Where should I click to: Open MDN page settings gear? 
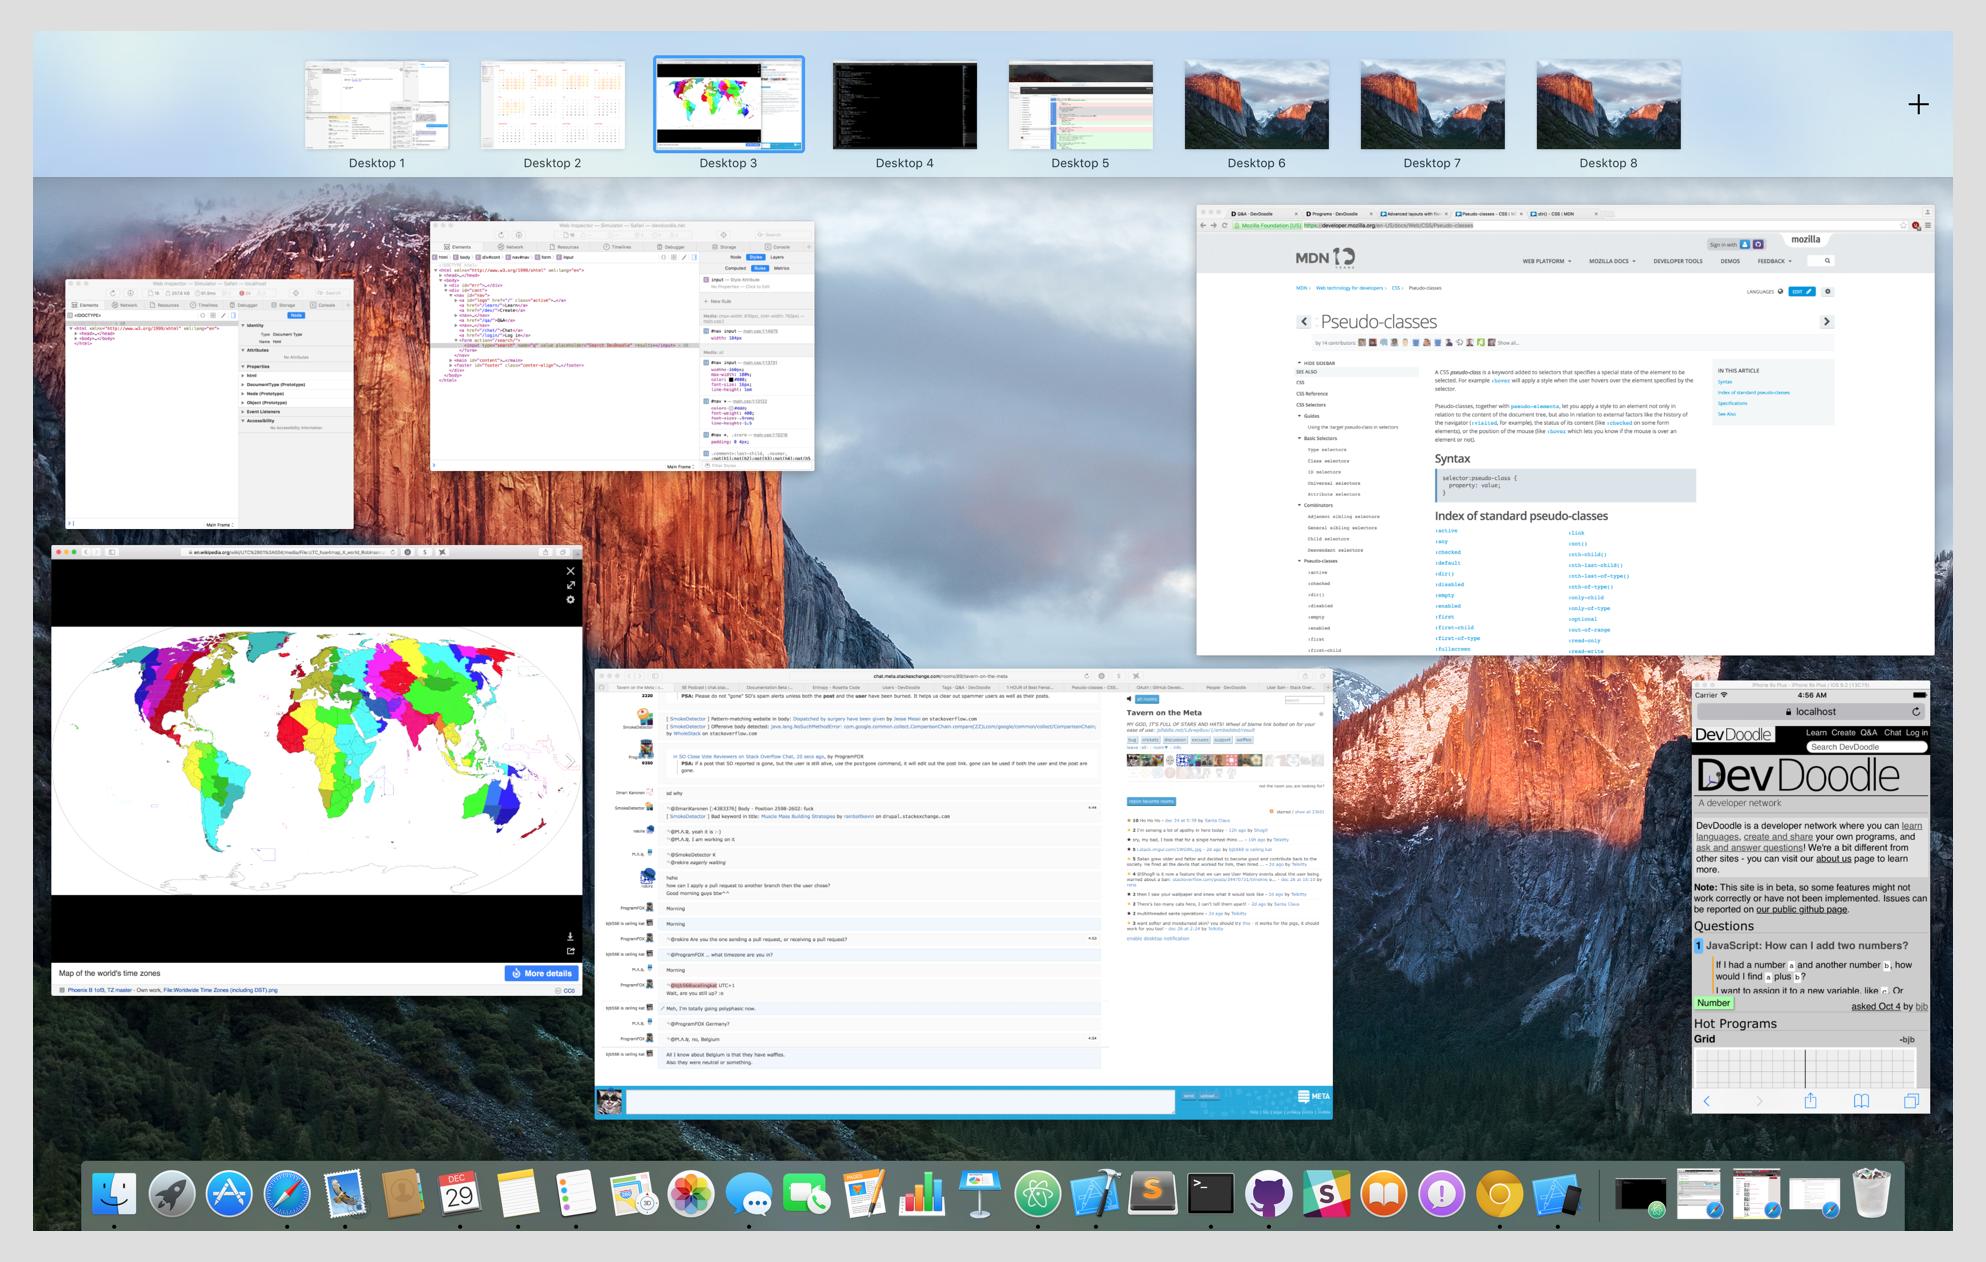click(1828, 292)
